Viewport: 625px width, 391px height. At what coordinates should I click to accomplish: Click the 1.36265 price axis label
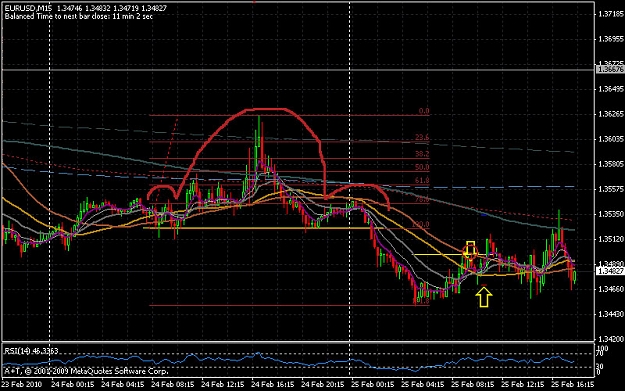pyautogui.click(x=611, y=114)
